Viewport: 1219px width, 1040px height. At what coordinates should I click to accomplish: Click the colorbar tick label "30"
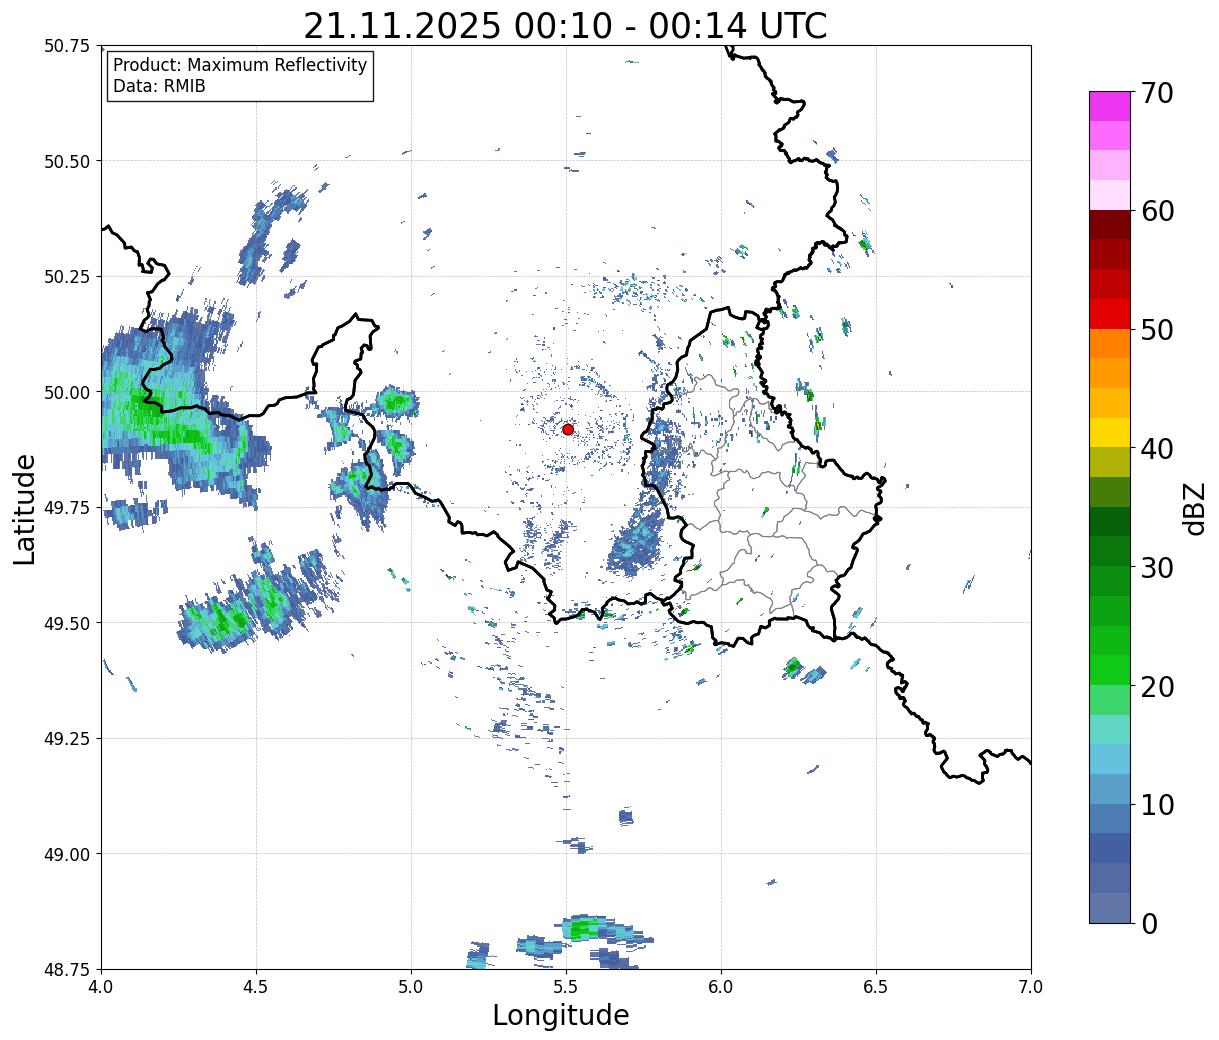(1157, 567)
